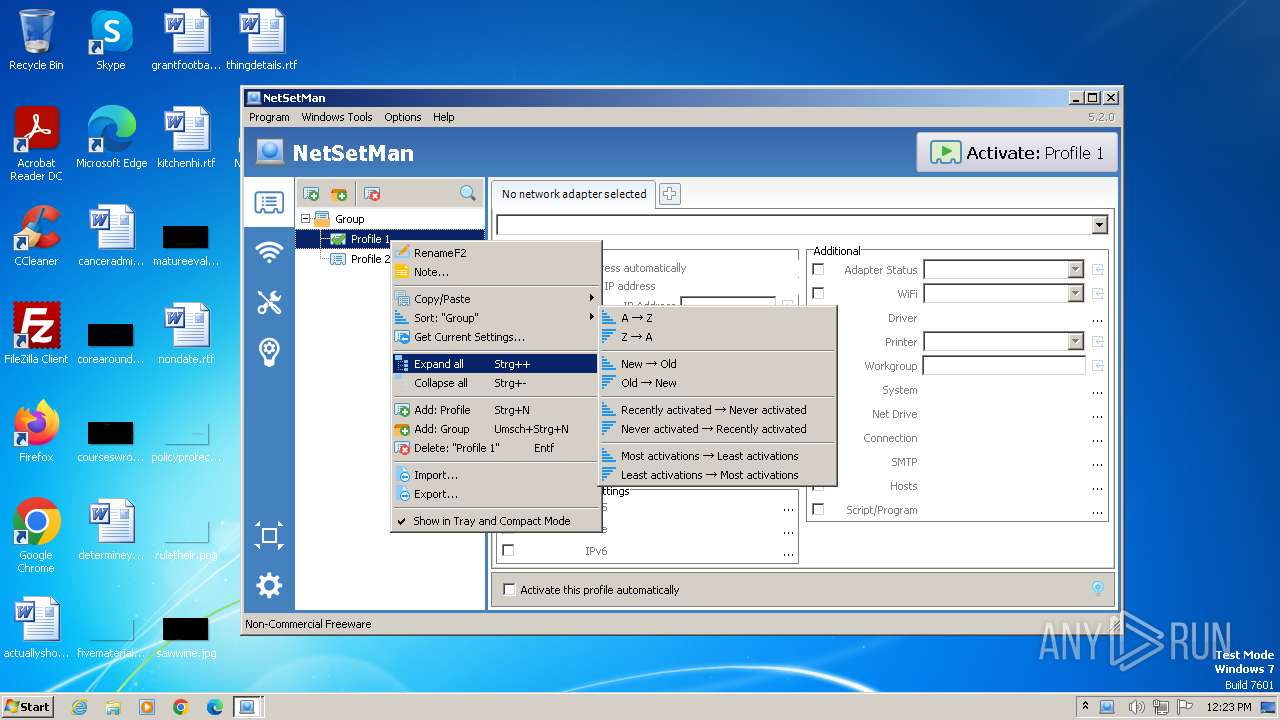Open Net Drive settings ellipsis button
This screenshot has width=1280, height=720.
point(1097,416)
